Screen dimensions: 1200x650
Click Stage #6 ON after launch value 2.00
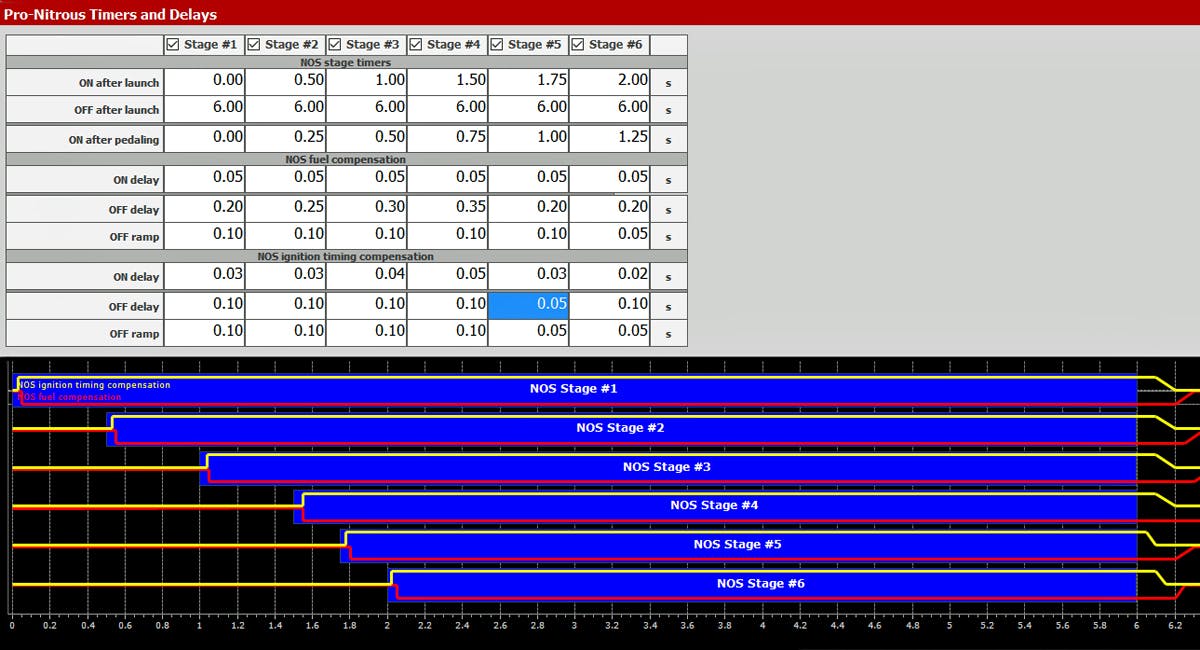(609, 81)
